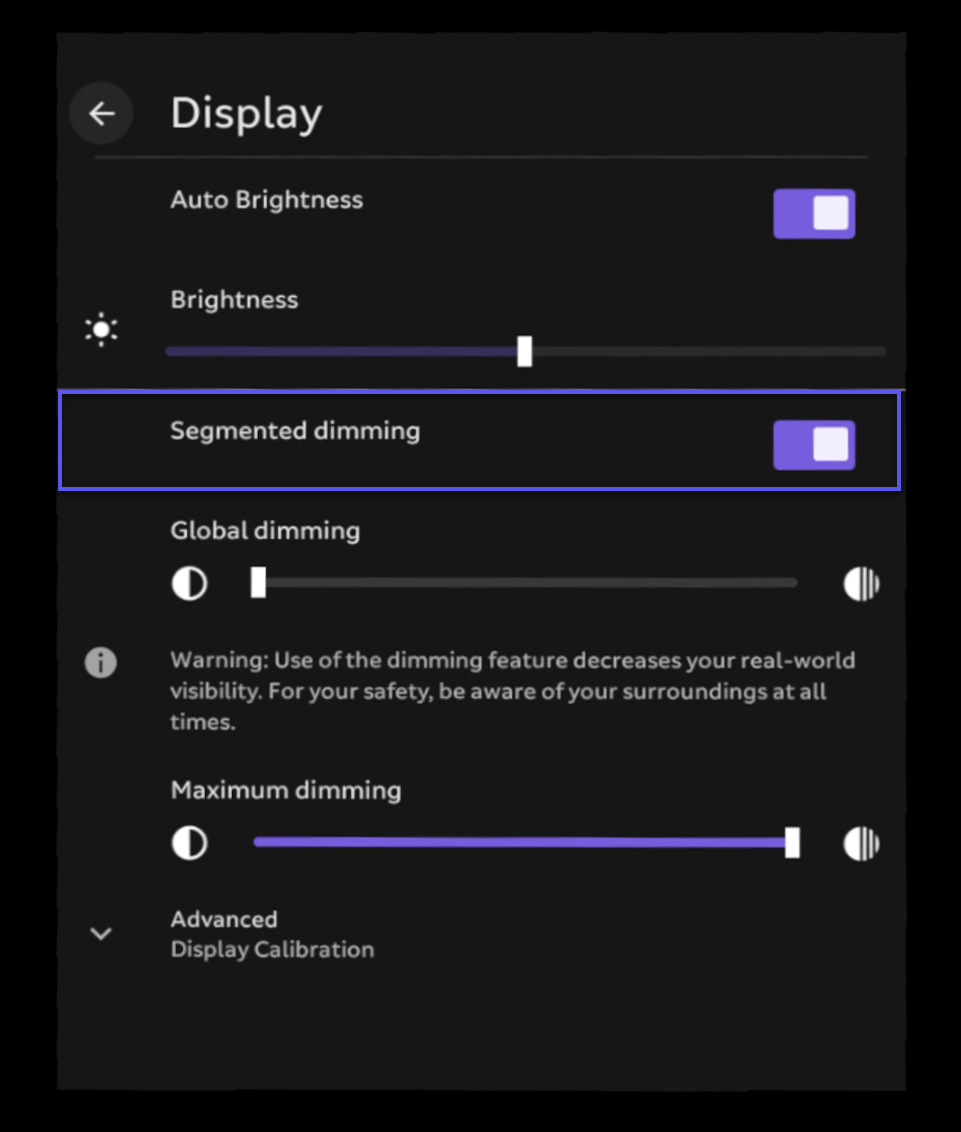Click the high-dimming icon right of Maximum dimming
961x1132 pixels.
click(861, 843)
